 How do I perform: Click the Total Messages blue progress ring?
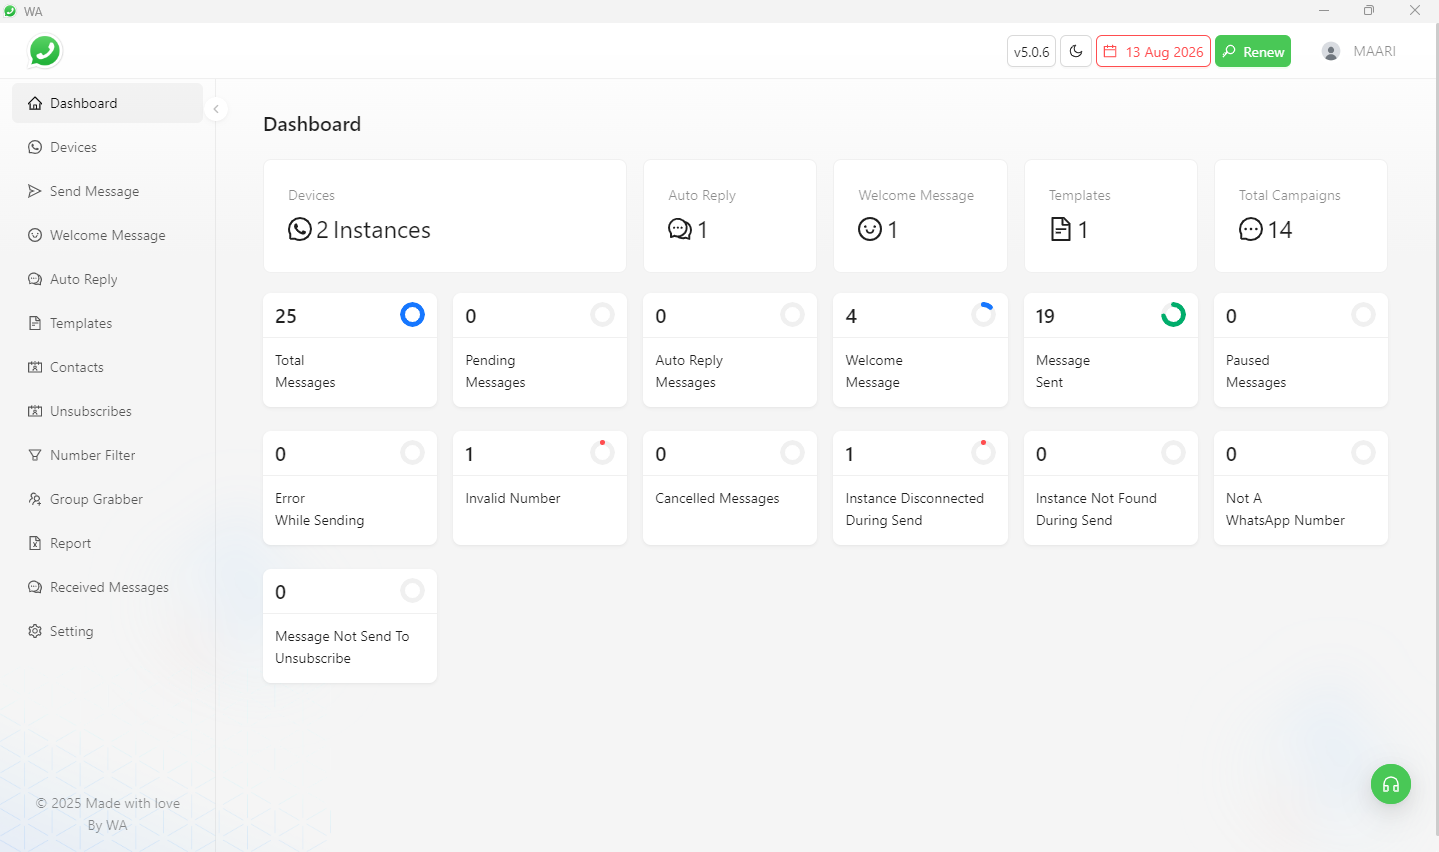pos(412,315)
